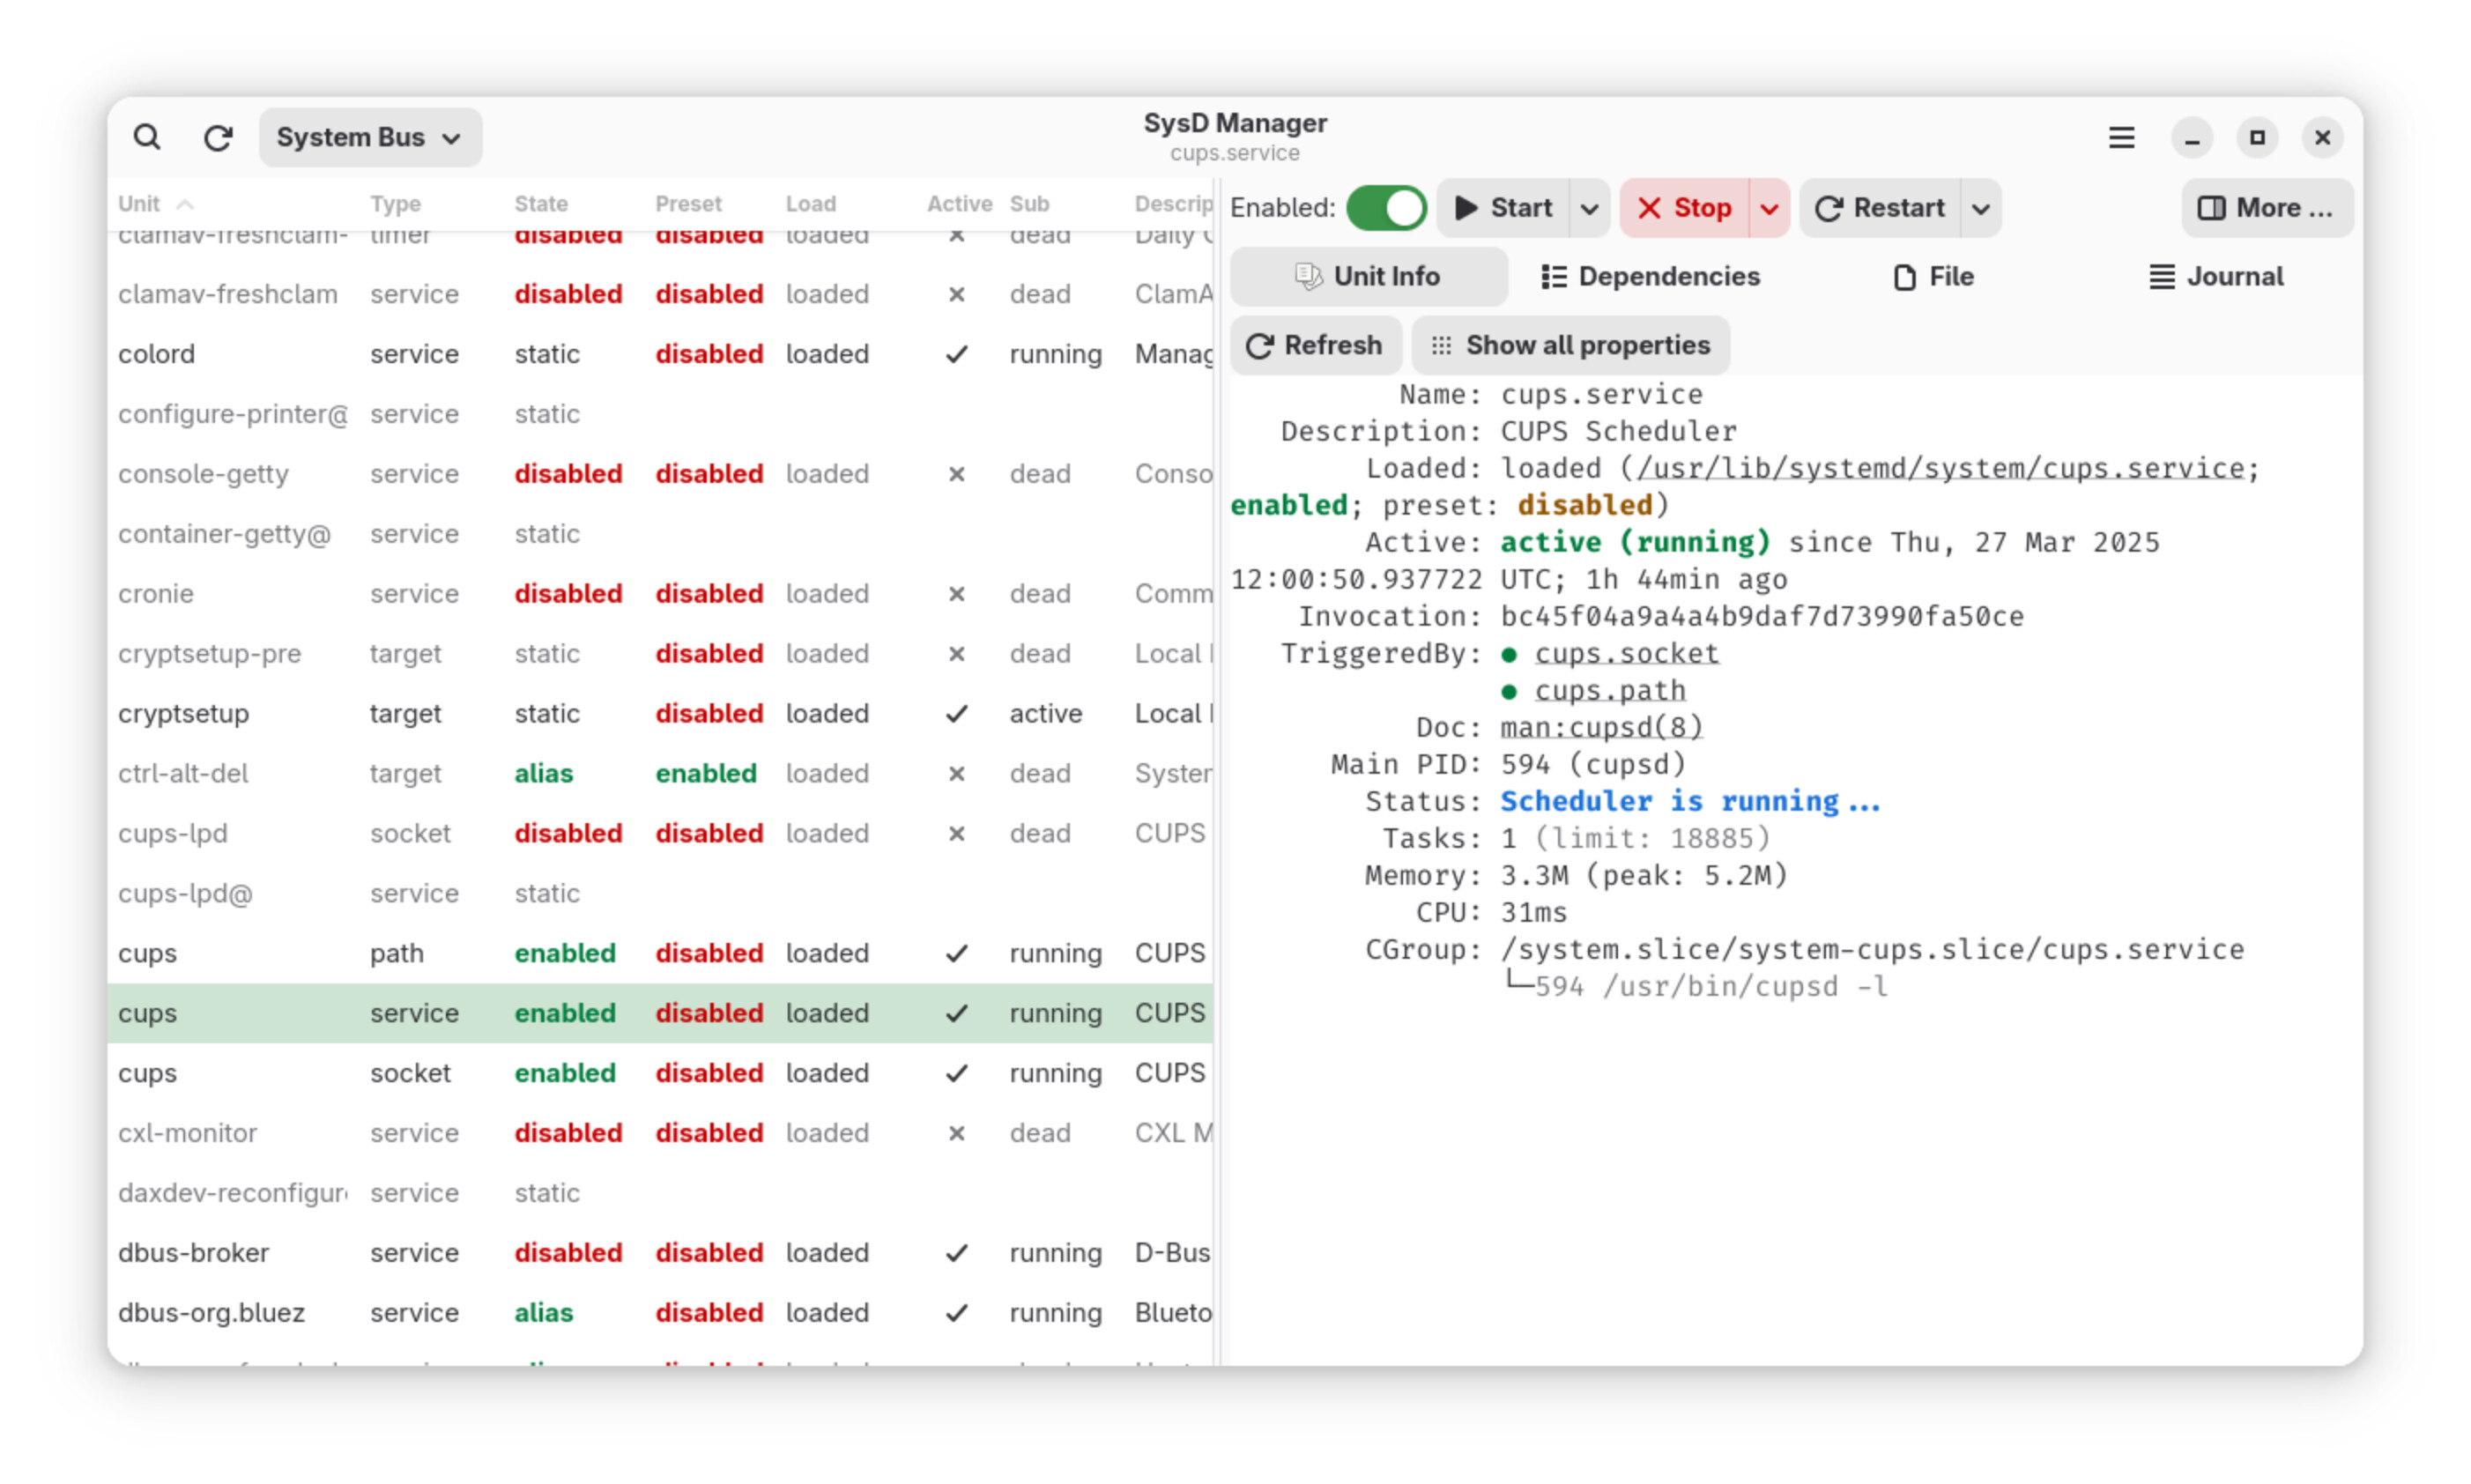This screenshot has width=2471, height=1484.
Task: Stop the cups service
Action: pyautogui.click(x=1684, y=208)
